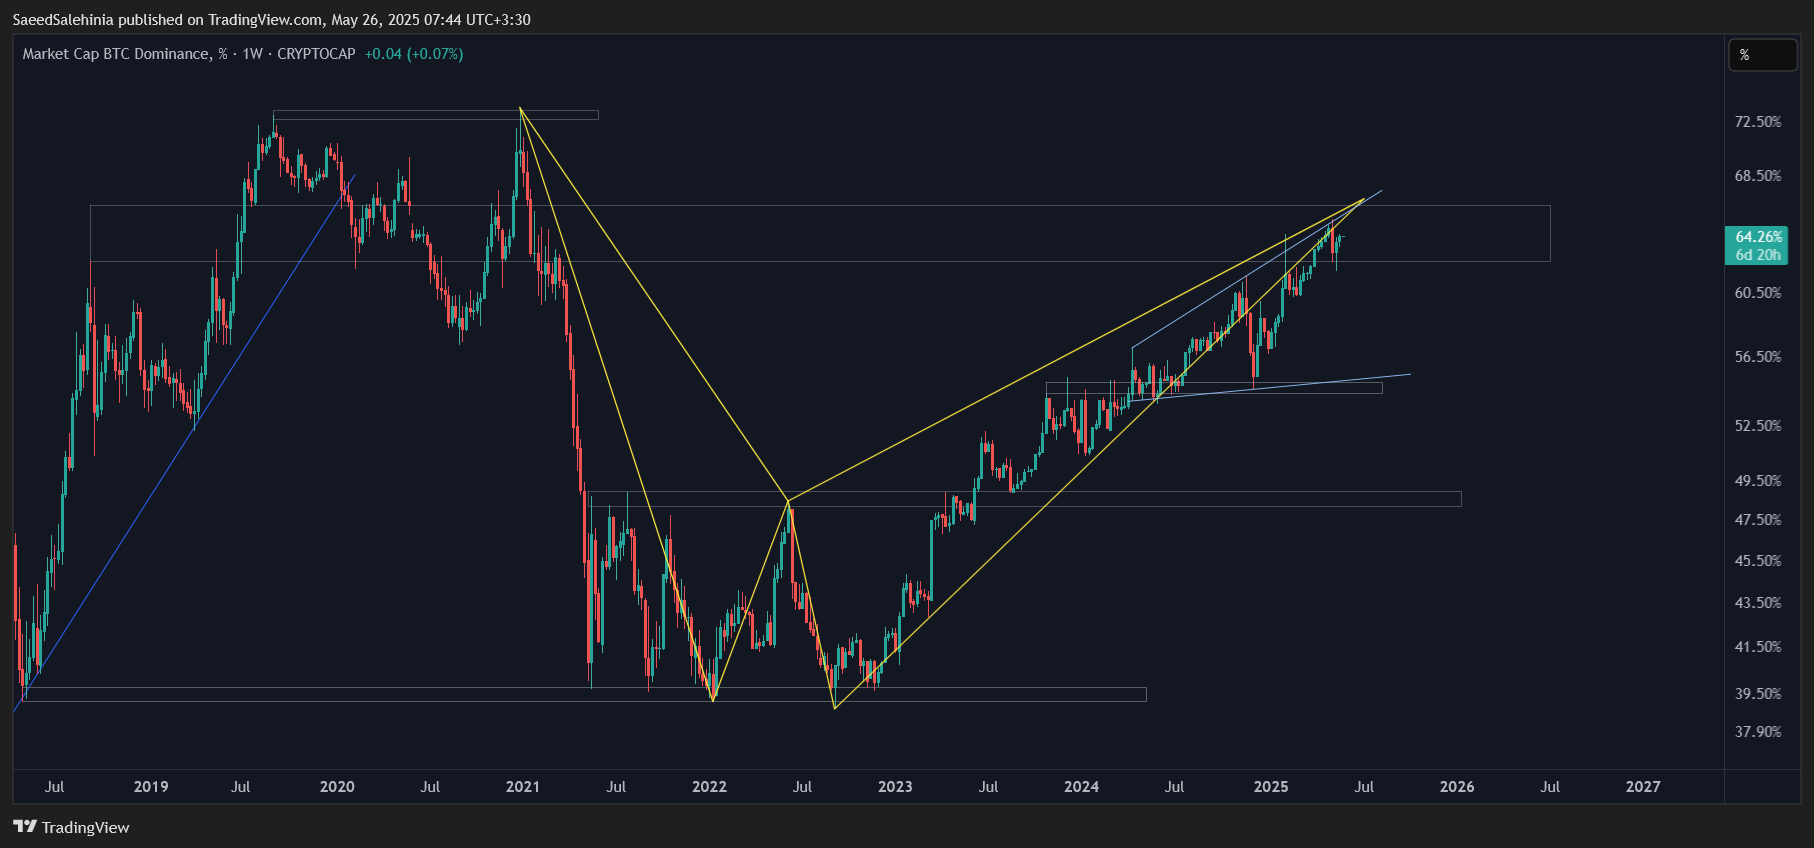
Task: Click the 2024 time axis label
Action: click(x=1081, y=787)
